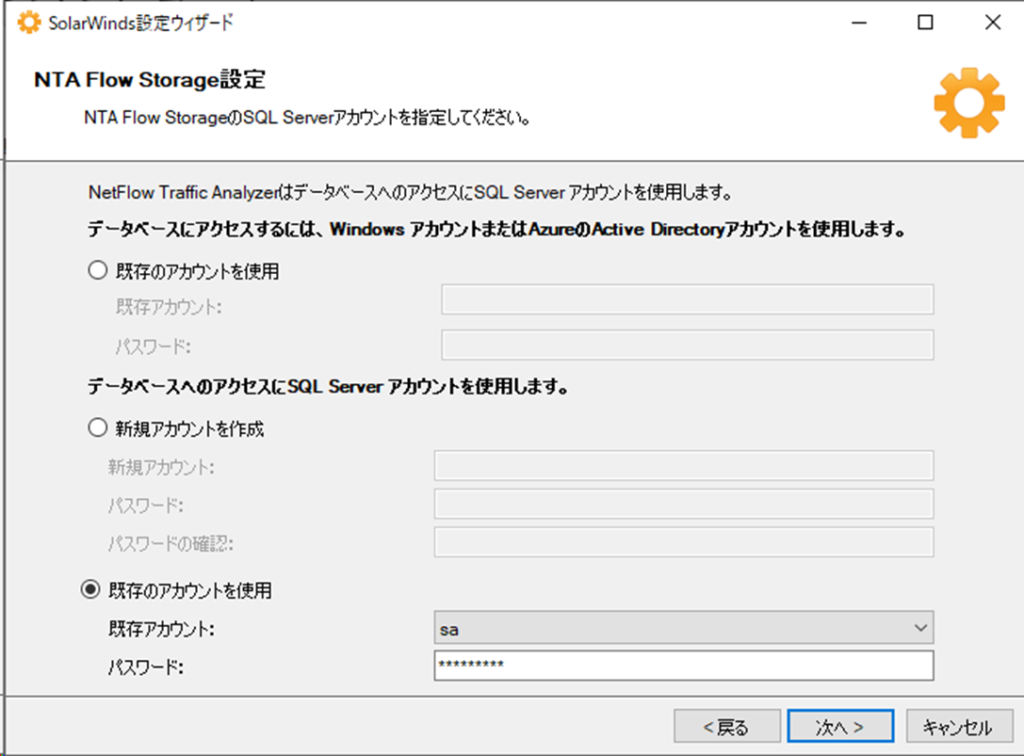Cancel the wizard with キャンセル

point(959,727)
